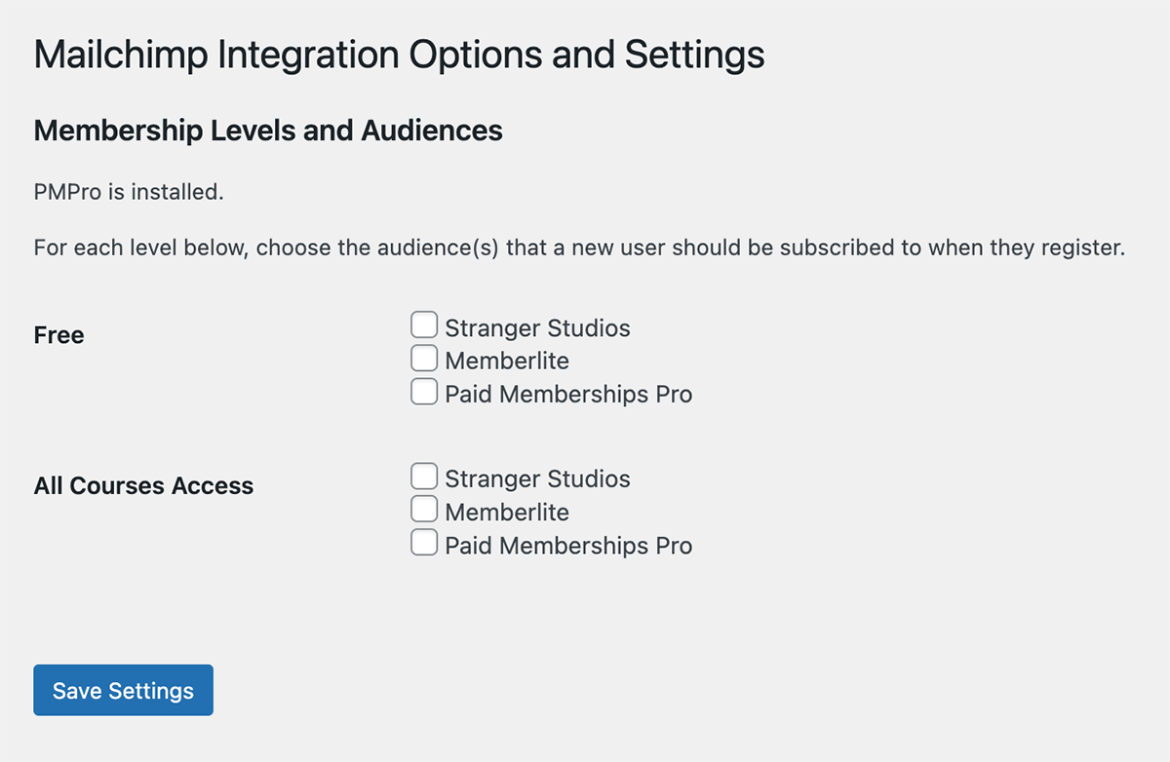The height and width of the screenshot is (762, 1170).
Task: Enable Paid Memberships Pro for Free level
Action: click(424, 391)
